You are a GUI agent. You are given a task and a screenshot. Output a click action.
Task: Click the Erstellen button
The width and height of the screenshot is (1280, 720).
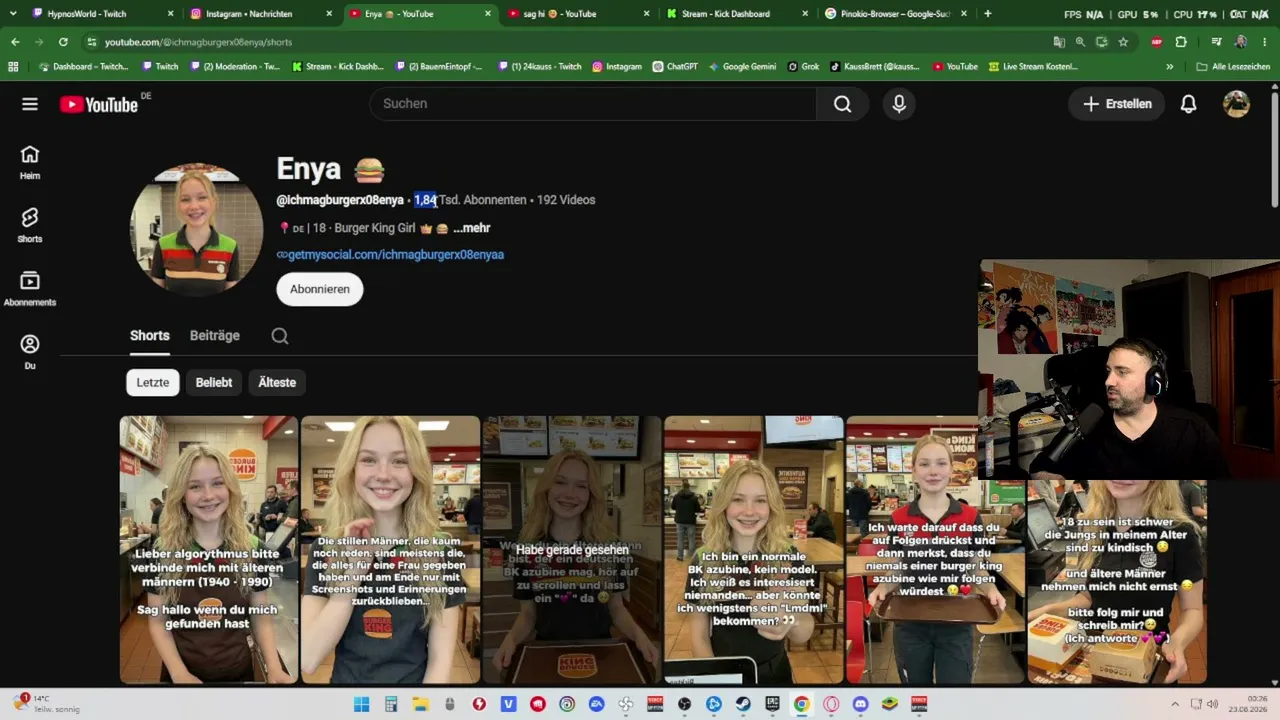click(1117, 104)
